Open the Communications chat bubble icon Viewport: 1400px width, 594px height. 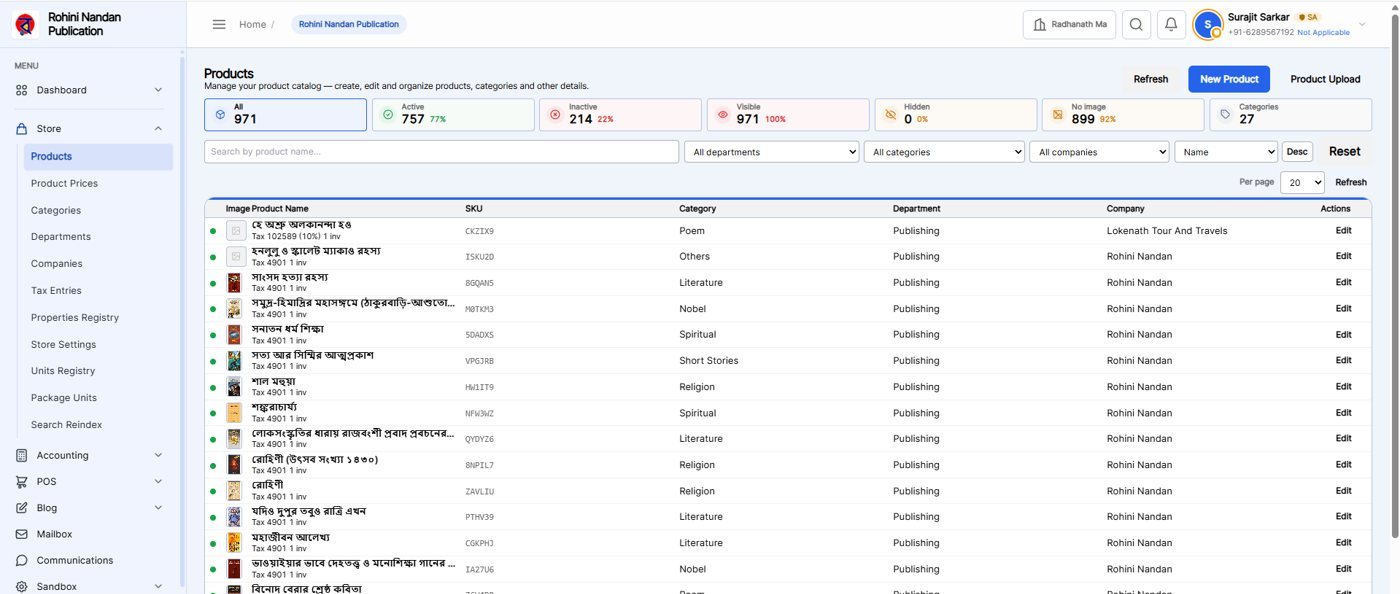[22, 560]
